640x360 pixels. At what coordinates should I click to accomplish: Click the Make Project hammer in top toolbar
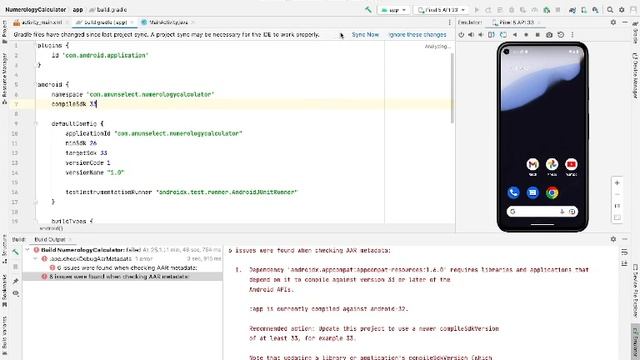[x=368, y=9]
